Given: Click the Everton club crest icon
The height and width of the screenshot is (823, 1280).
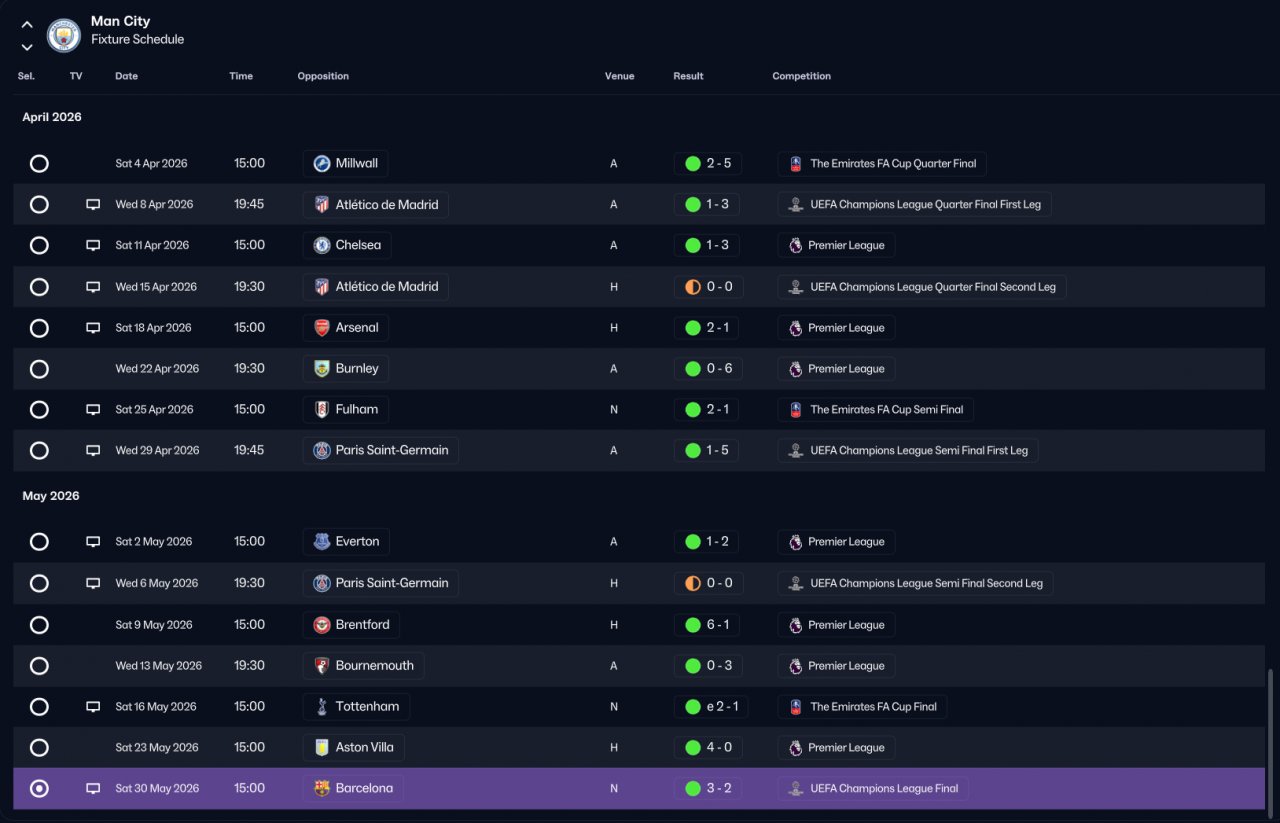Looking at the screenshot, I should coord(322,542).
